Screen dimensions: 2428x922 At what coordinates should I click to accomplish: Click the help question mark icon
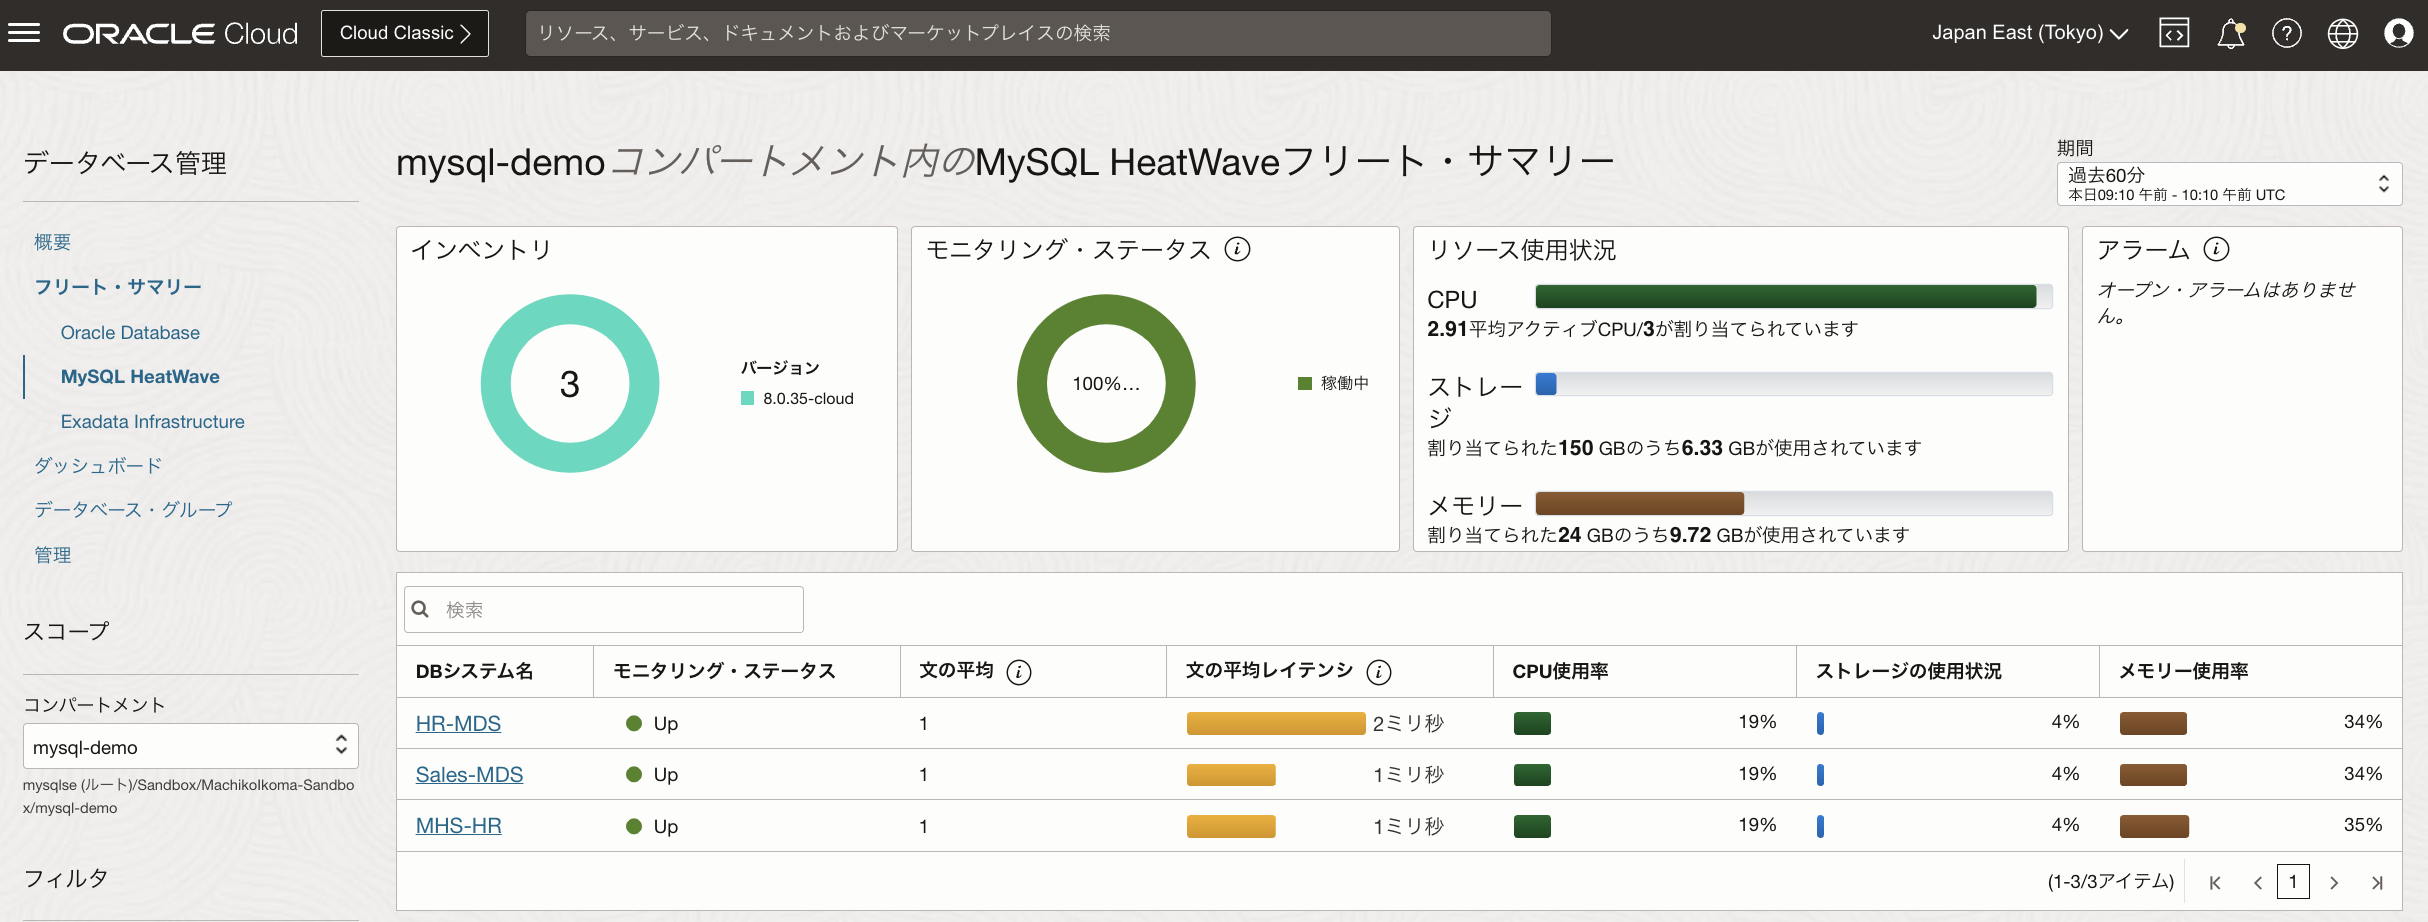point(2286,33)
